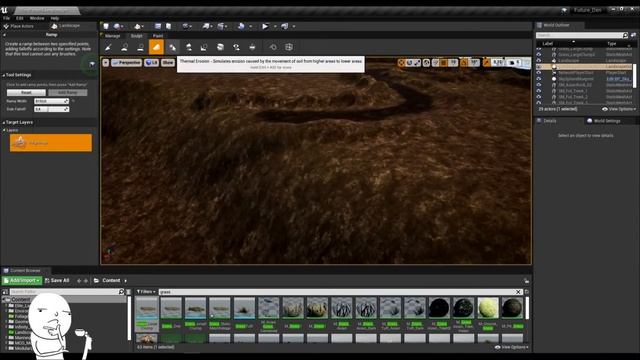Hide the Landscape actor via eye icon
This screenshot has height=360, width=640.
pyautogui.click(x=539, y=60)
